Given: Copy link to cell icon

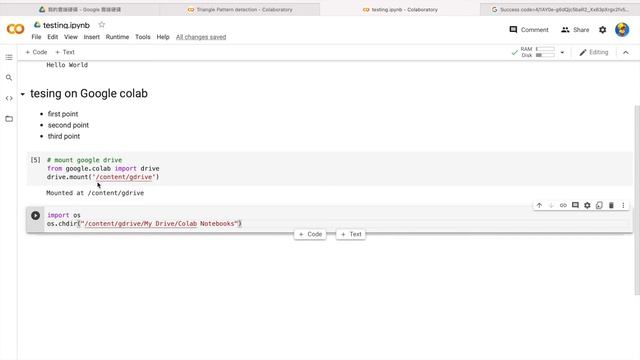Looking at the screenshot, I should [563, 205].
